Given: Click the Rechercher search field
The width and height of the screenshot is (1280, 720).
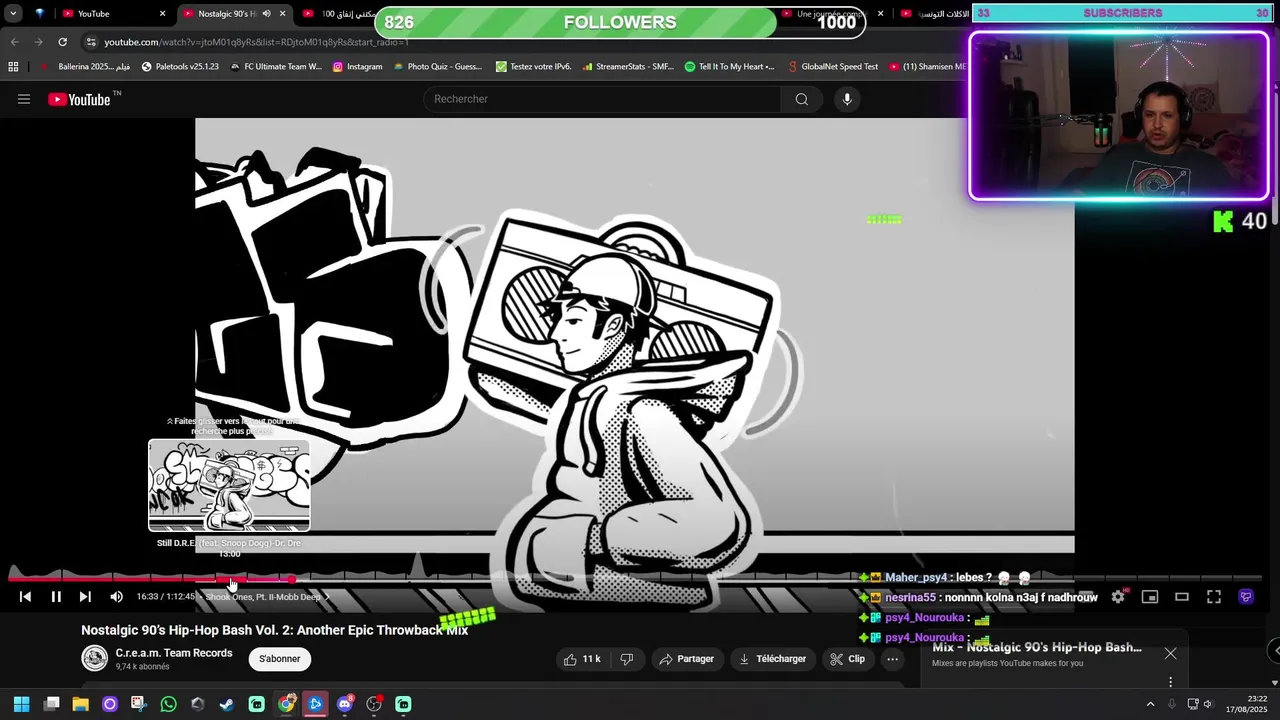Looking at the screenshot, I should click(x=602, y=99).
